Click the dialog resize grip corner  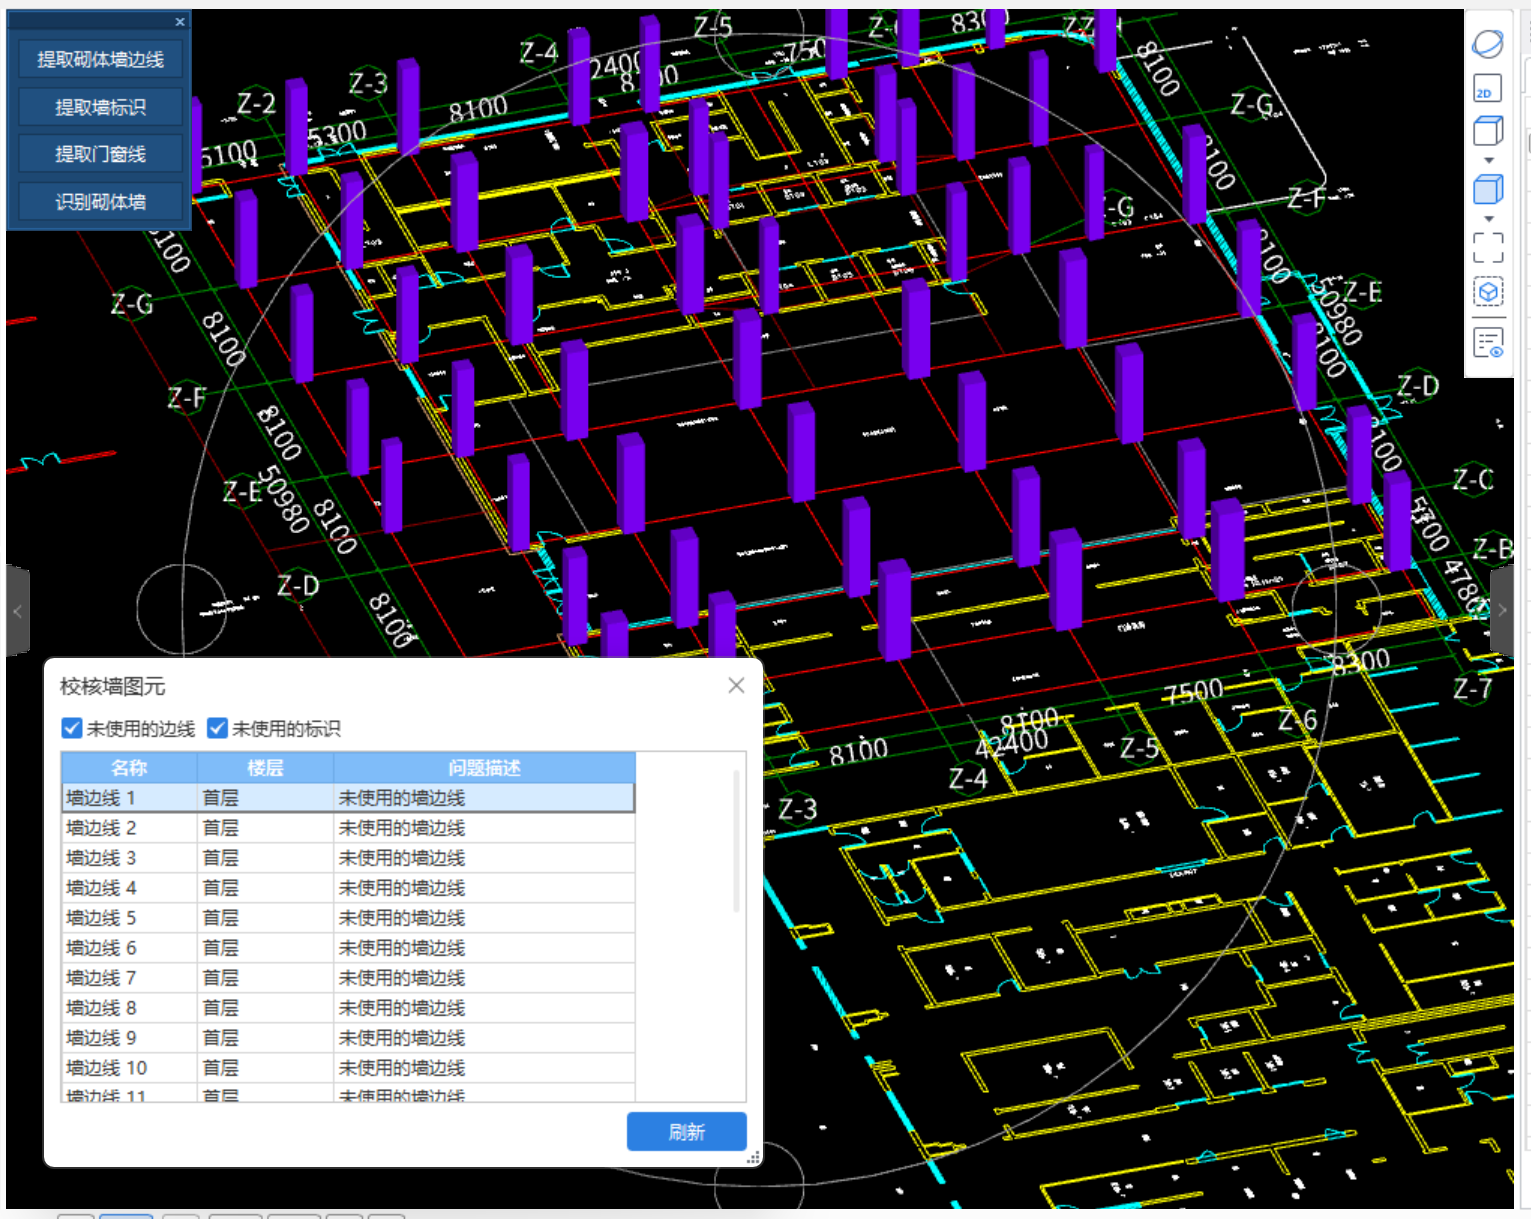click(755, 1158)
